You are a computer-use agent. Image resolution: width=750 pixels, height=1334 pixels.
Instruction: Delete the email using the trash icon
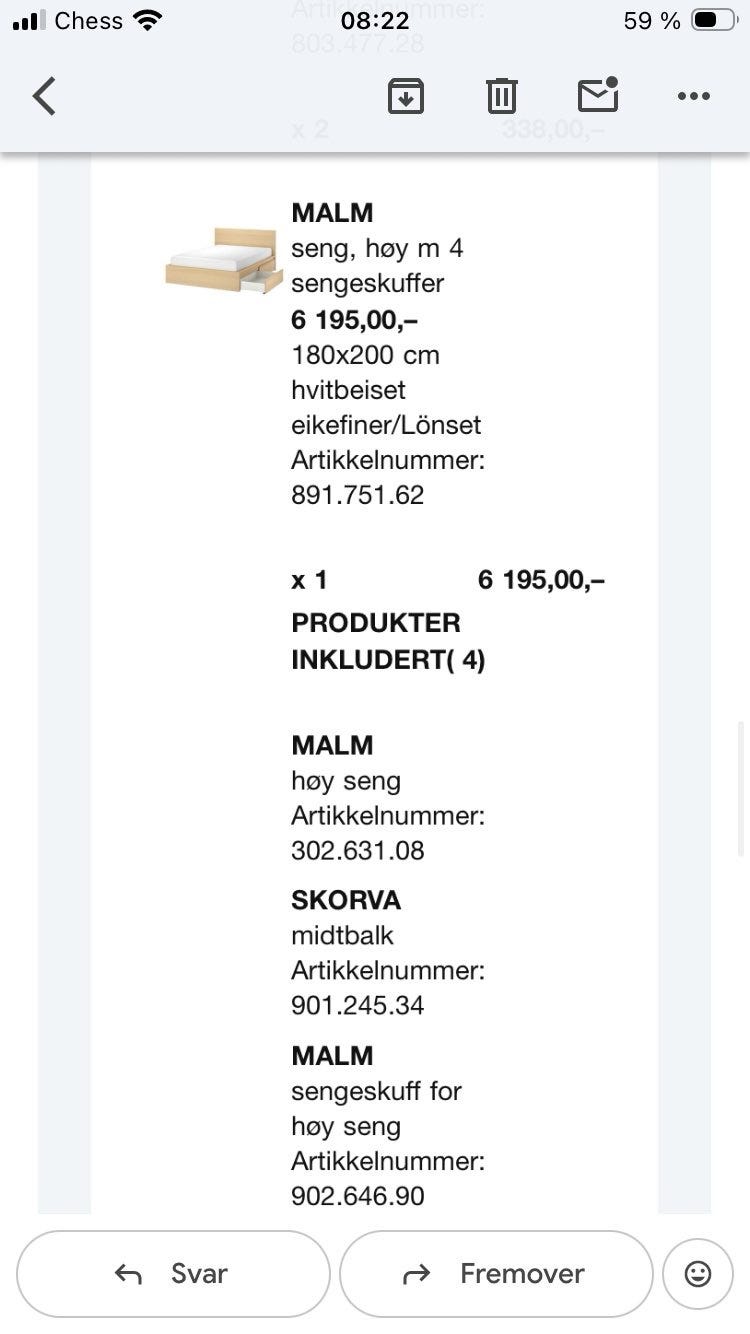coord(502,96)
